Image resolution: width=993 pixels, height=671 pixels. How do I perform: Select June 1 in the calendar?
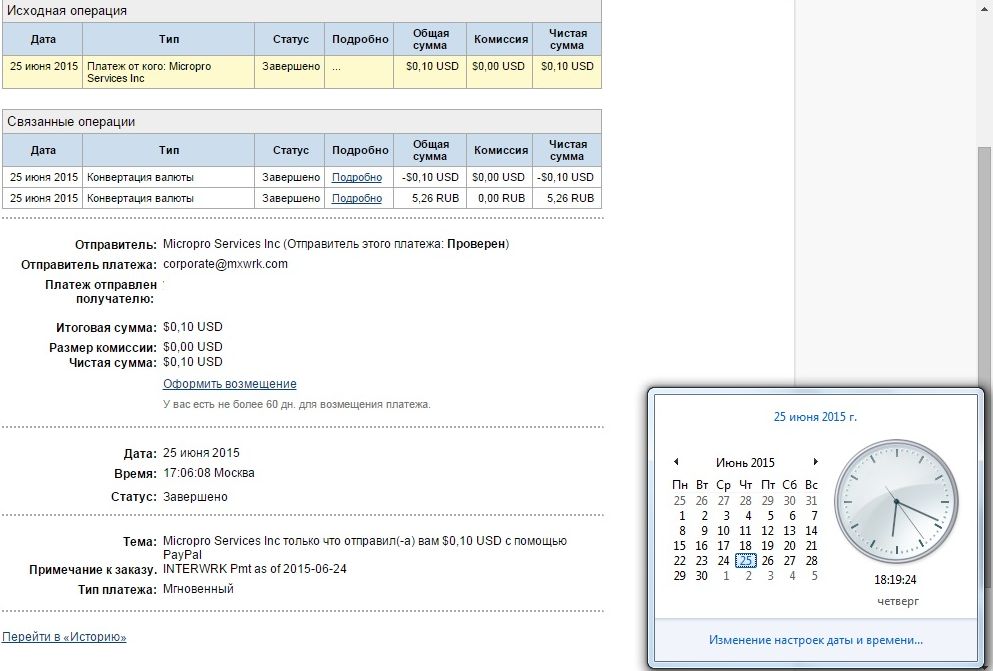pyautogui.click(x=682, y=516)
